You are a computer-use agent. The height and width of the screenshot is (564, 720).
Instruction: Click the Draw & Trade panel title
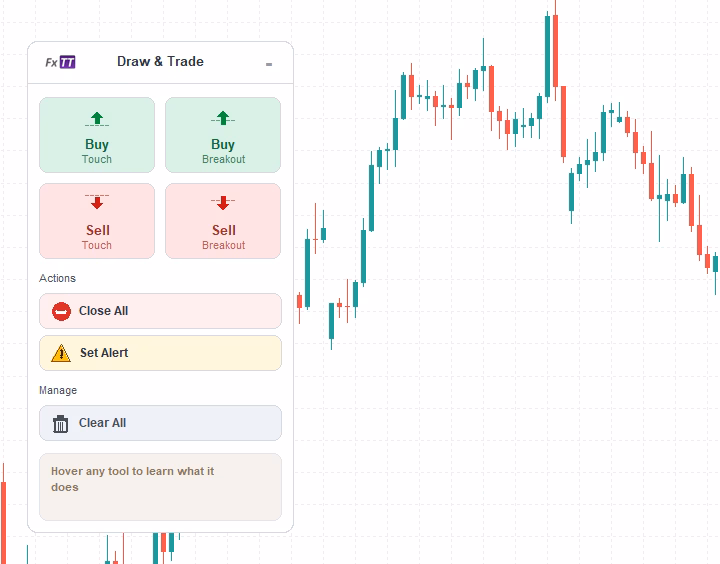point(160,62)
